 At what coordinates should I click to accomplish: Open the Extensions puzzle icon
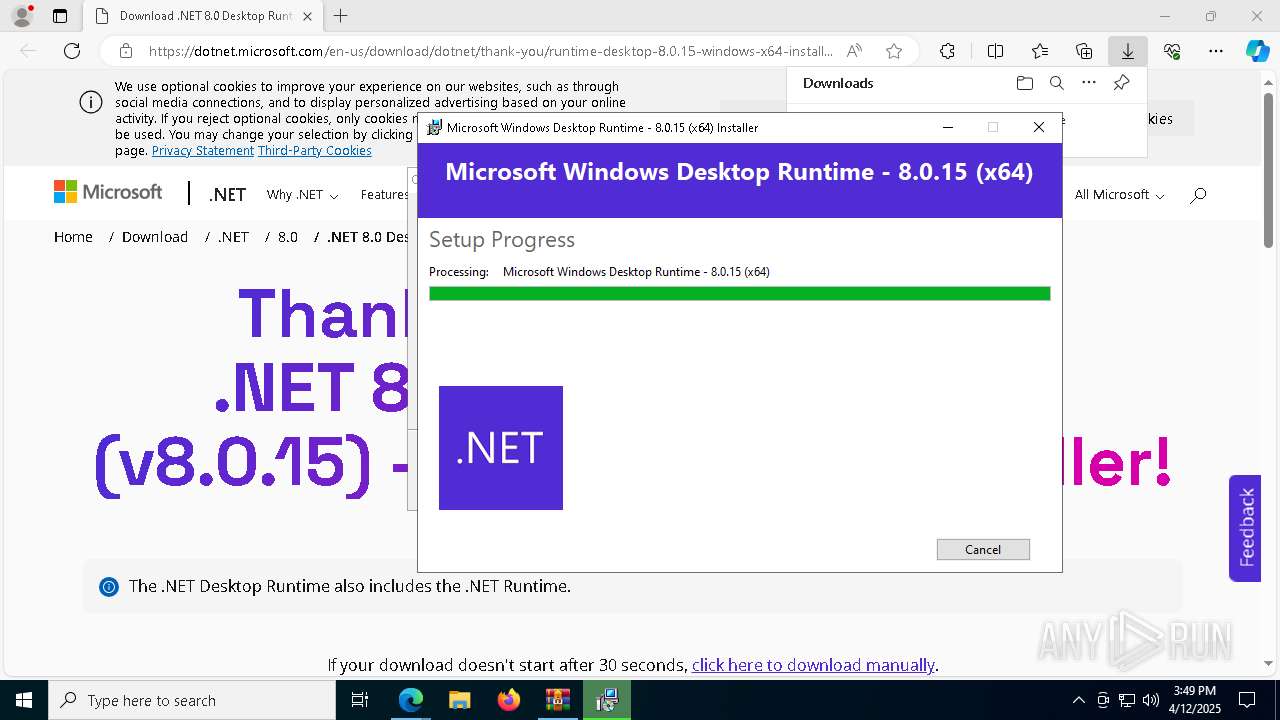click(x=947, y=51)
